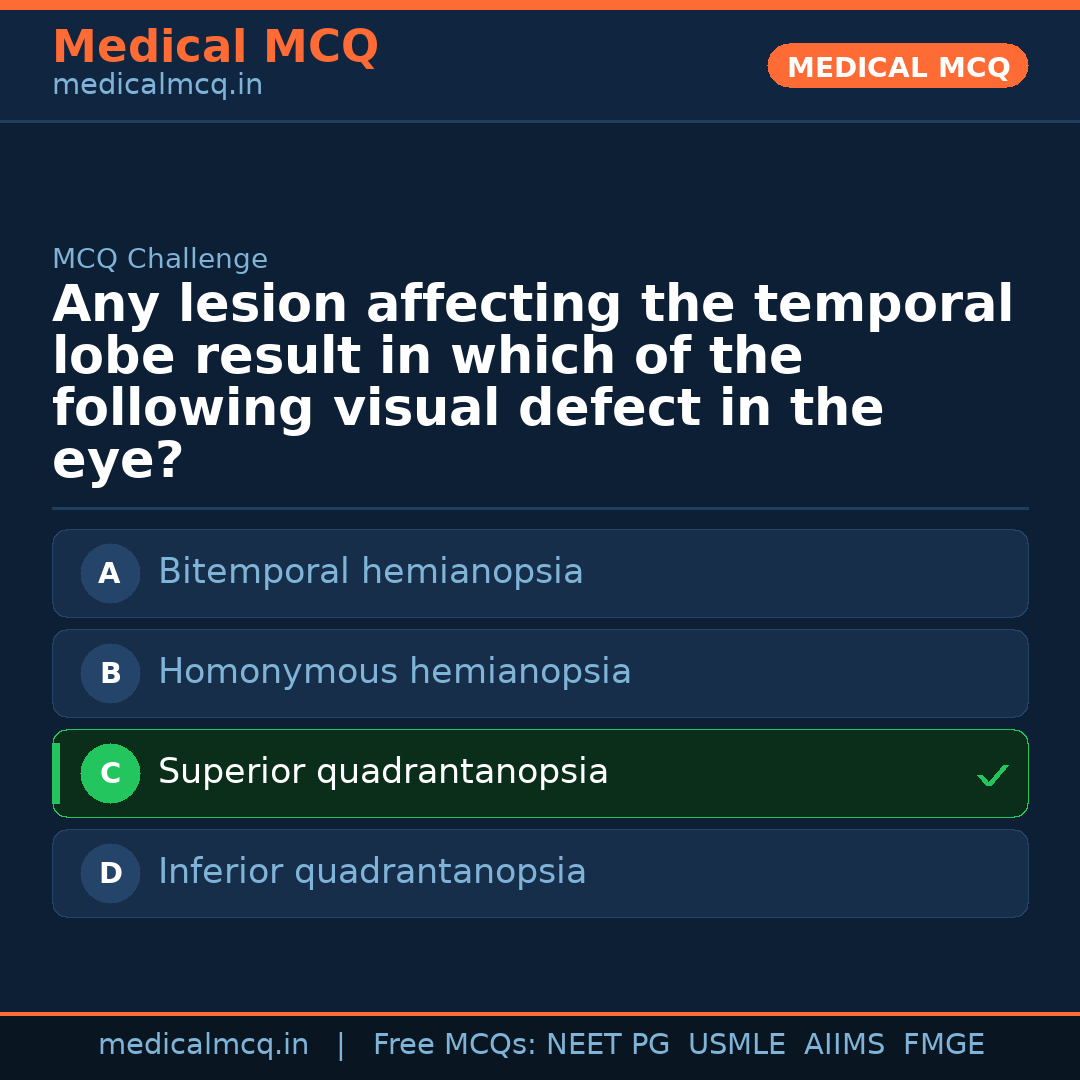The image size is (1080, 1080).
Task: Click the Medical MCQ header logo
Action: point(215,47)
